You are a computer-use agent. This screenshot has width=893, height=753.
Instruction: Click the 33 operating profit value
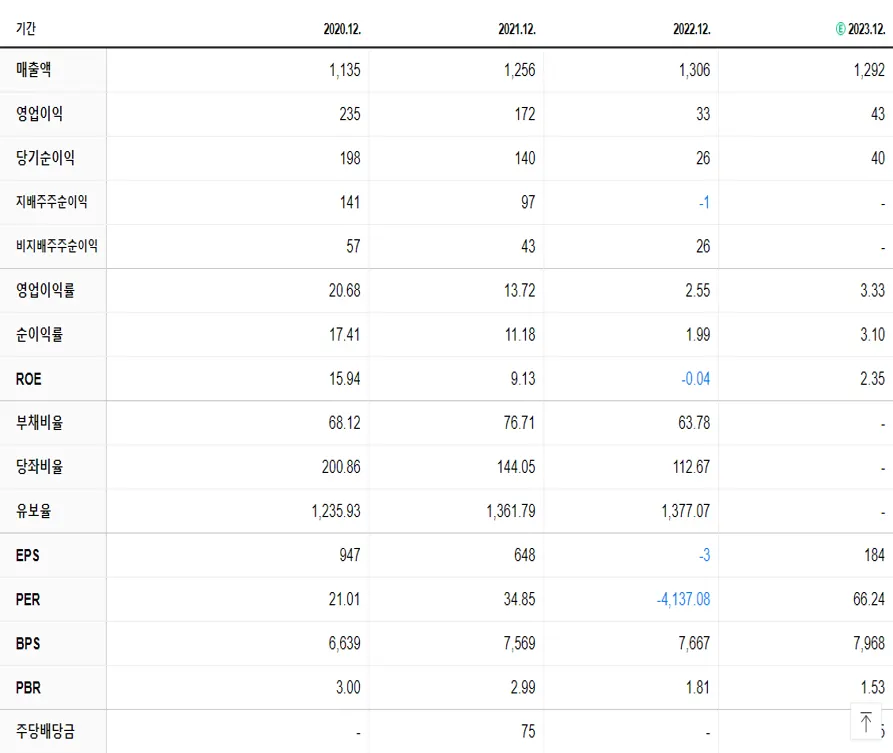click(x=703, y=114)
